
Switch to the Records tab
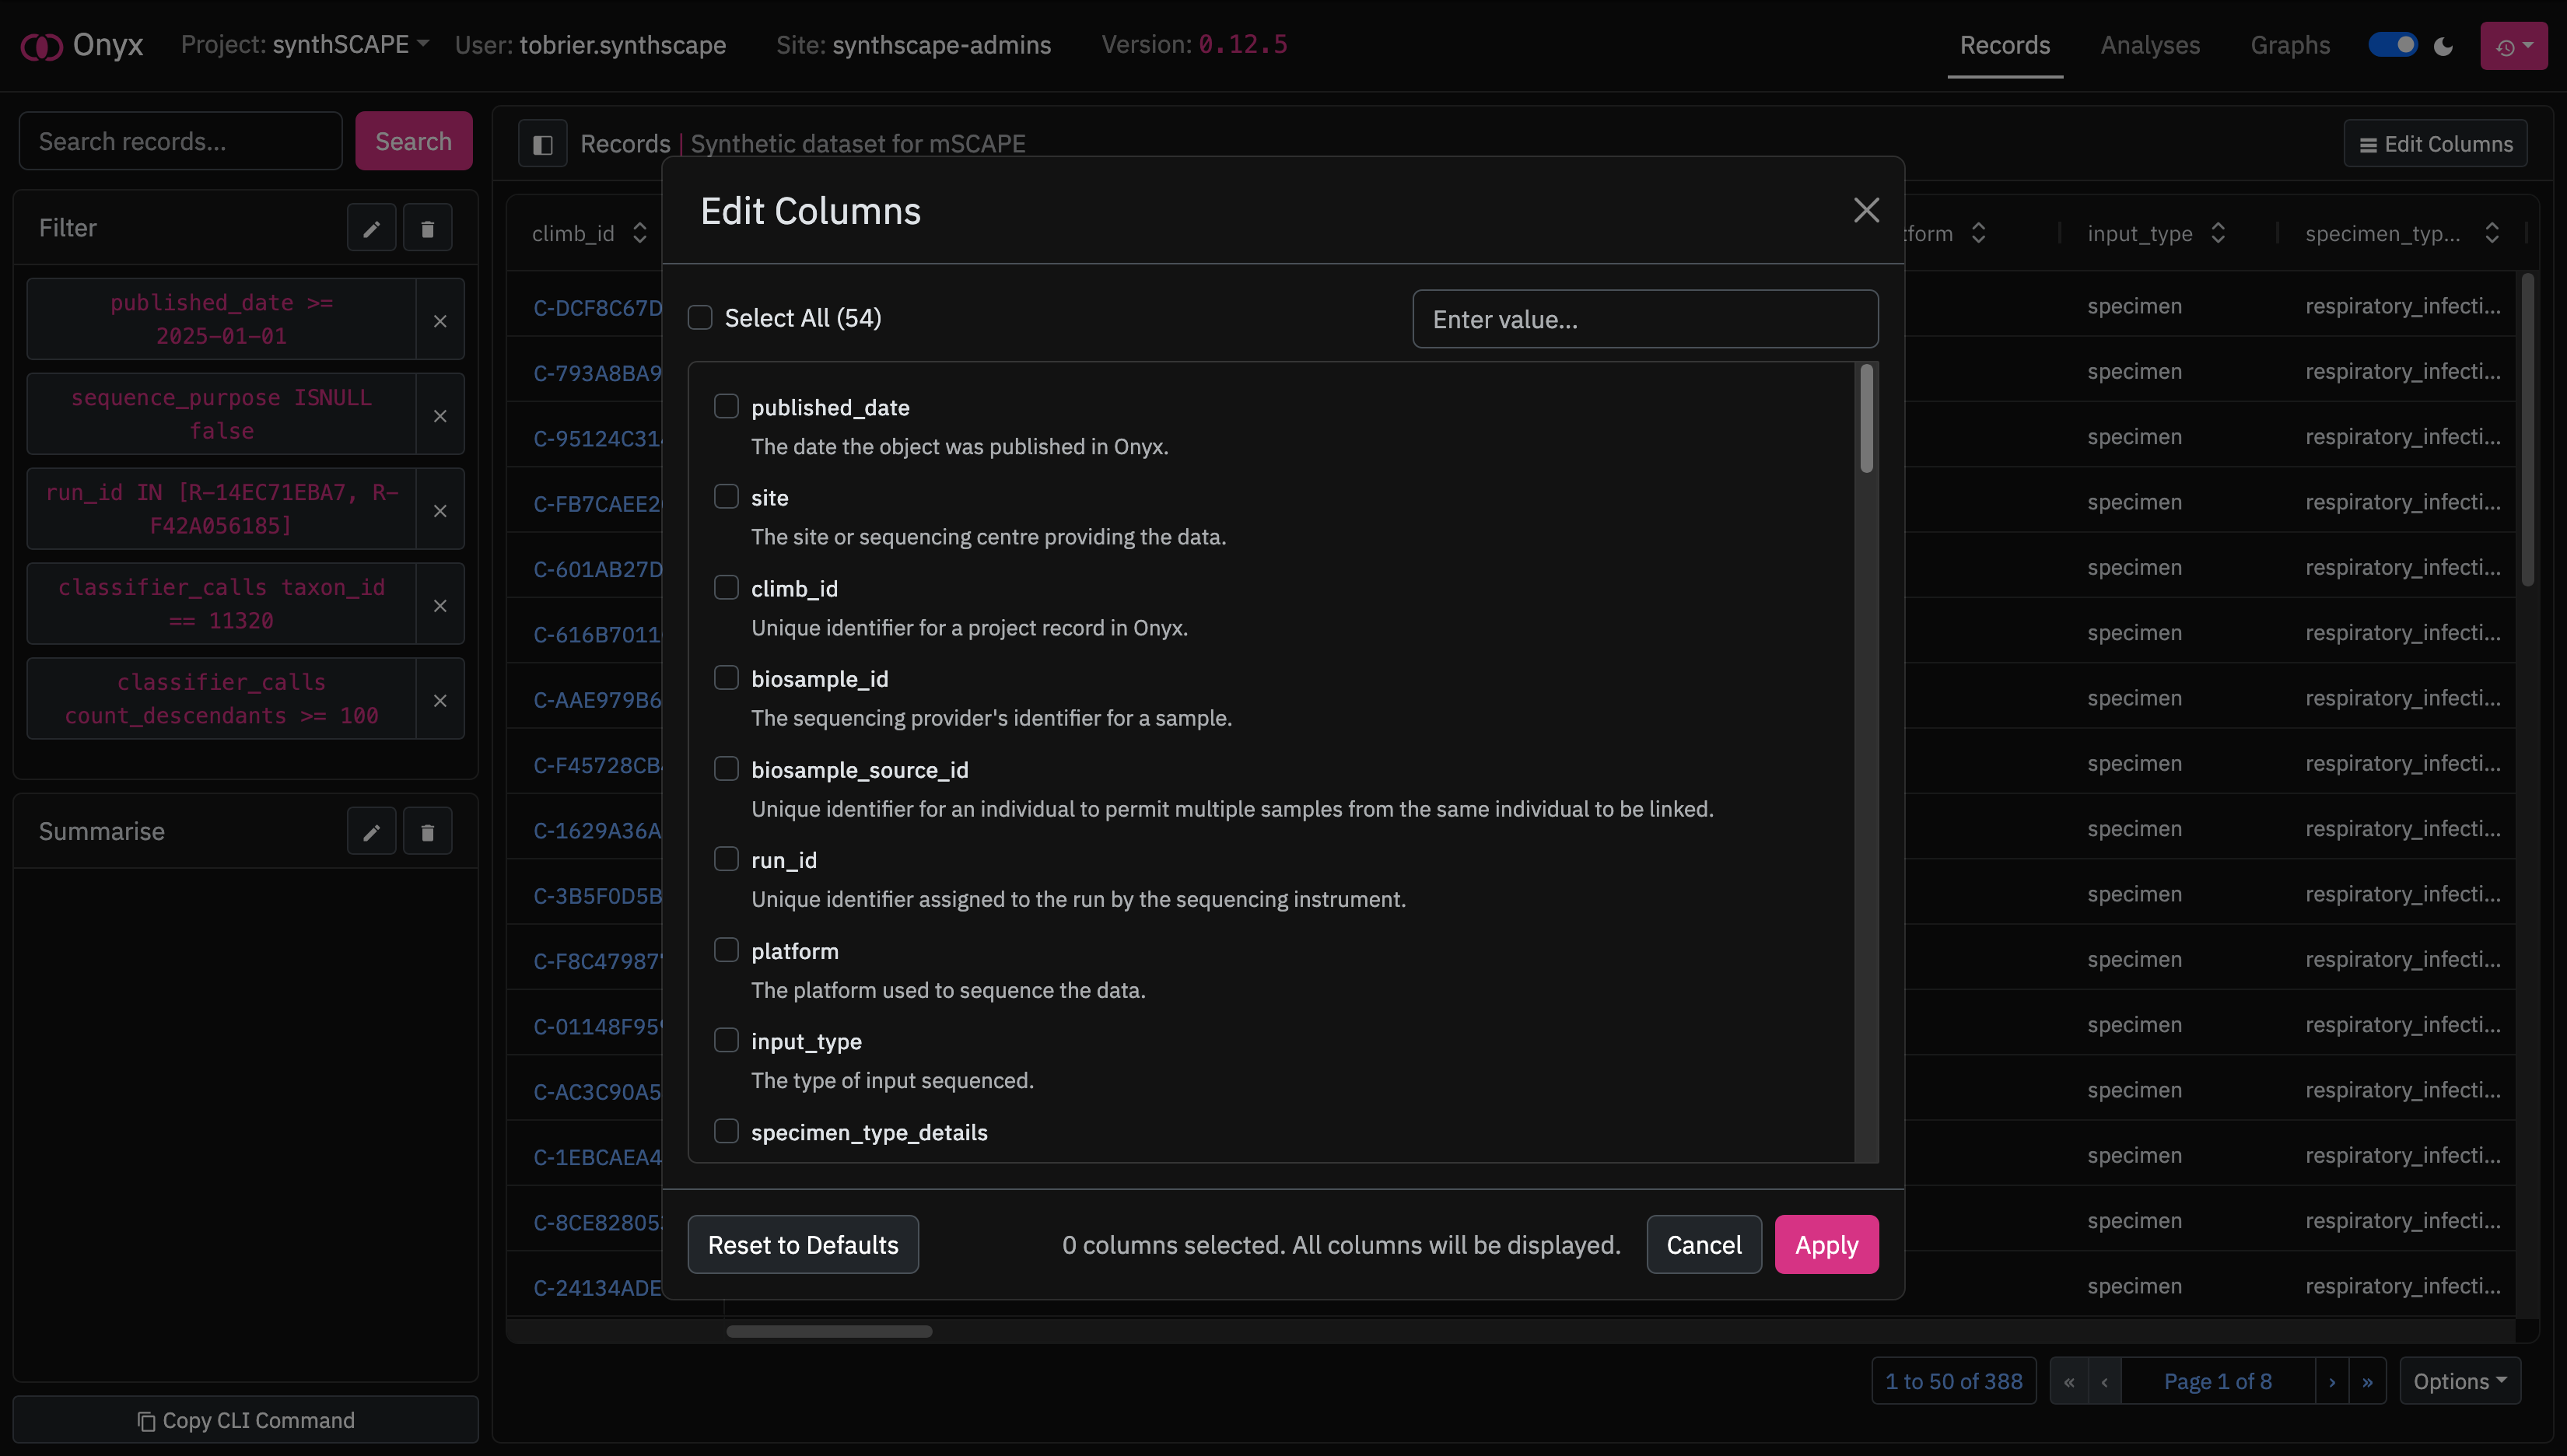click(x=2004, y=46)
